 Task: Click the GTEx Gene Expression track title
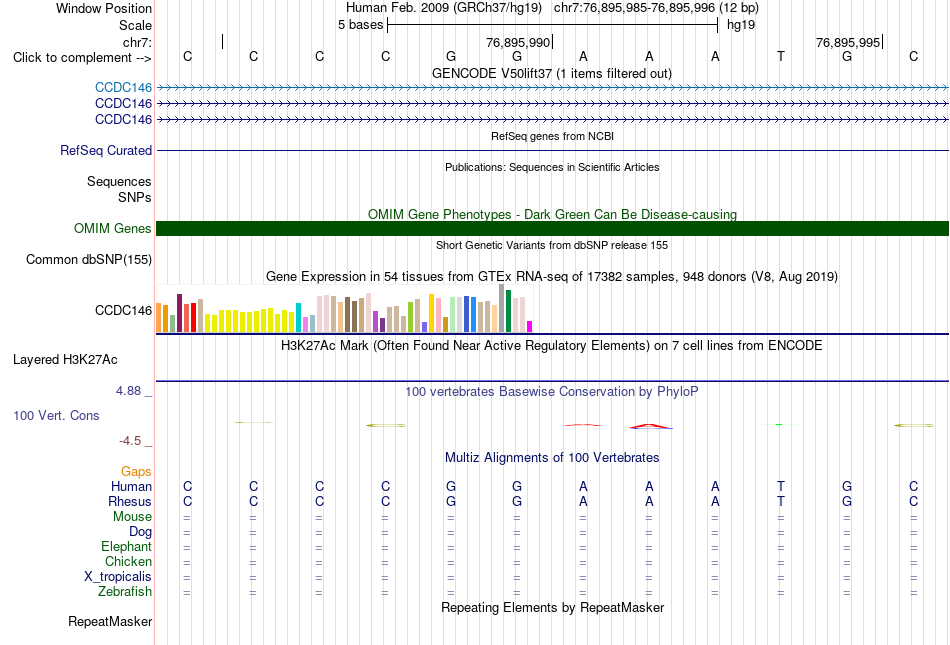tap(552, 277)
